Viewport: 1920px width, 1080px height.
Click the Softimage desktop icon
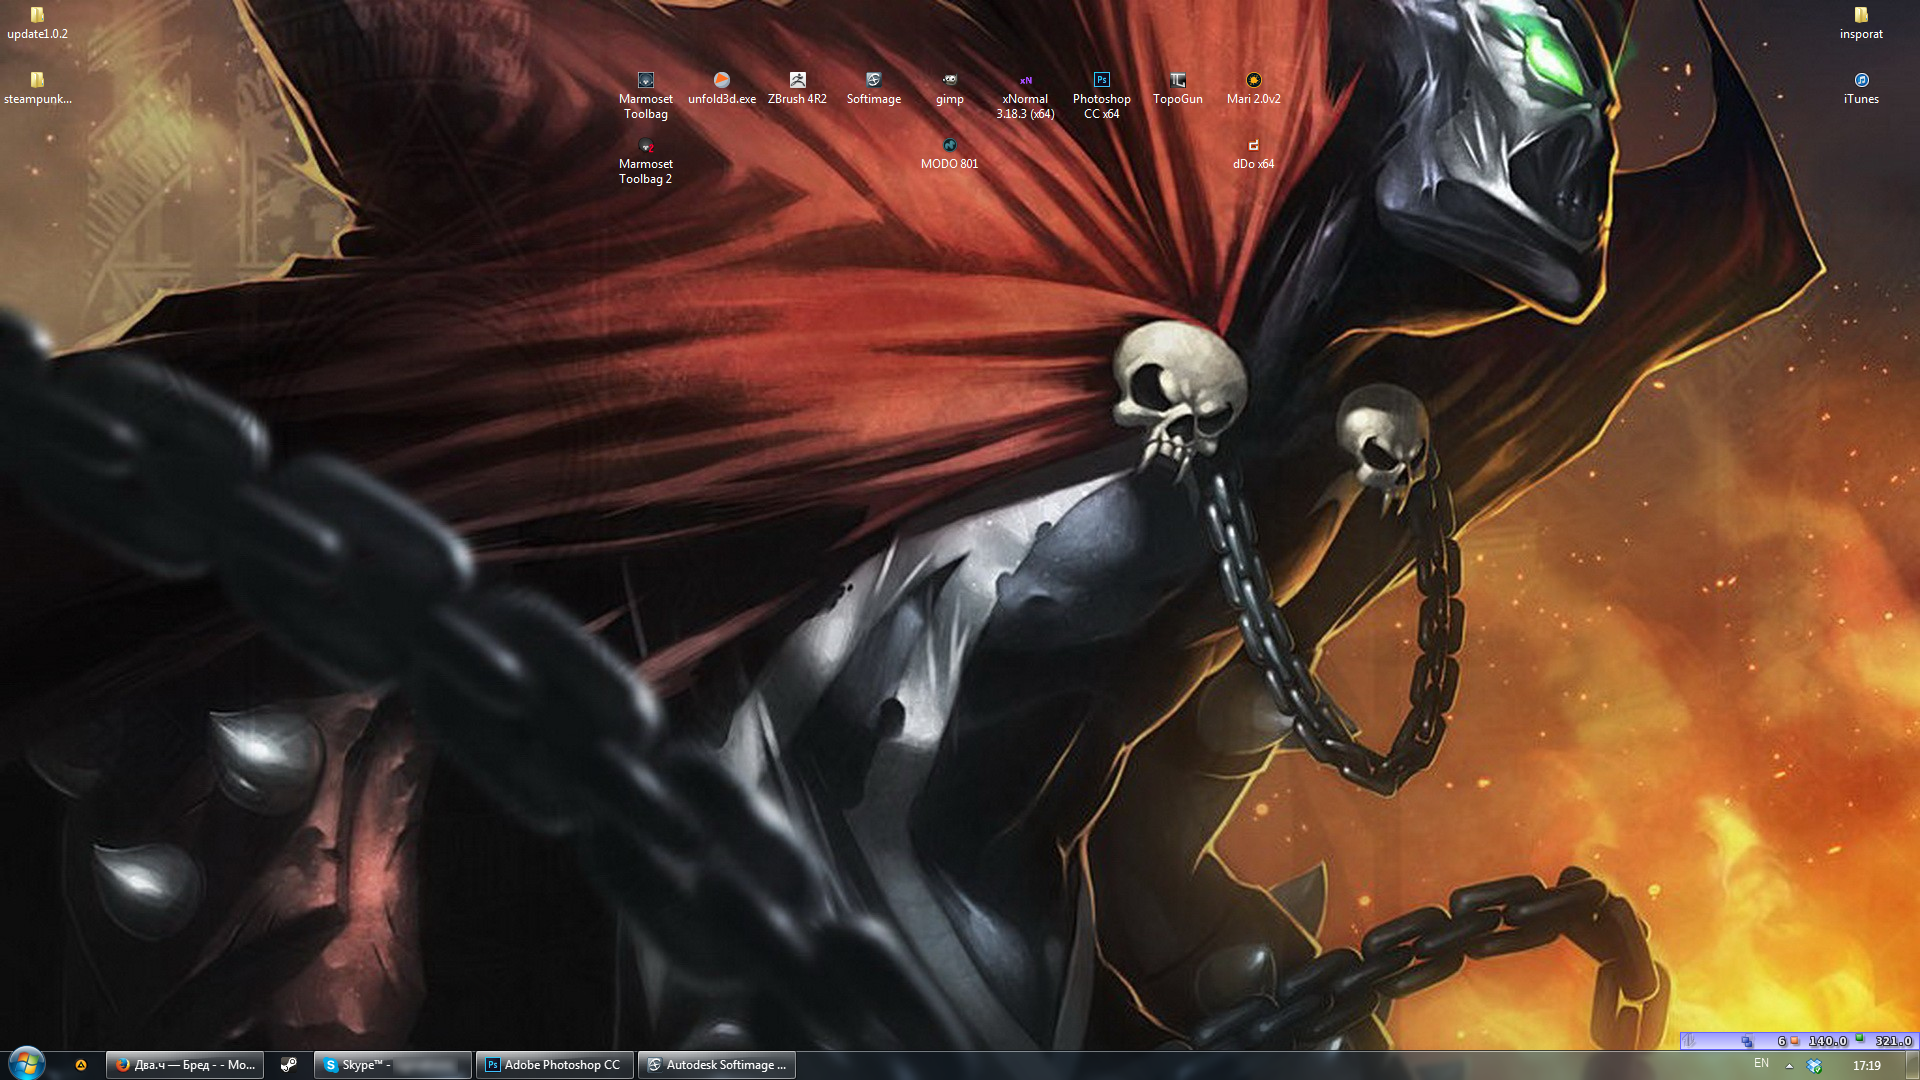coord(873,81)
